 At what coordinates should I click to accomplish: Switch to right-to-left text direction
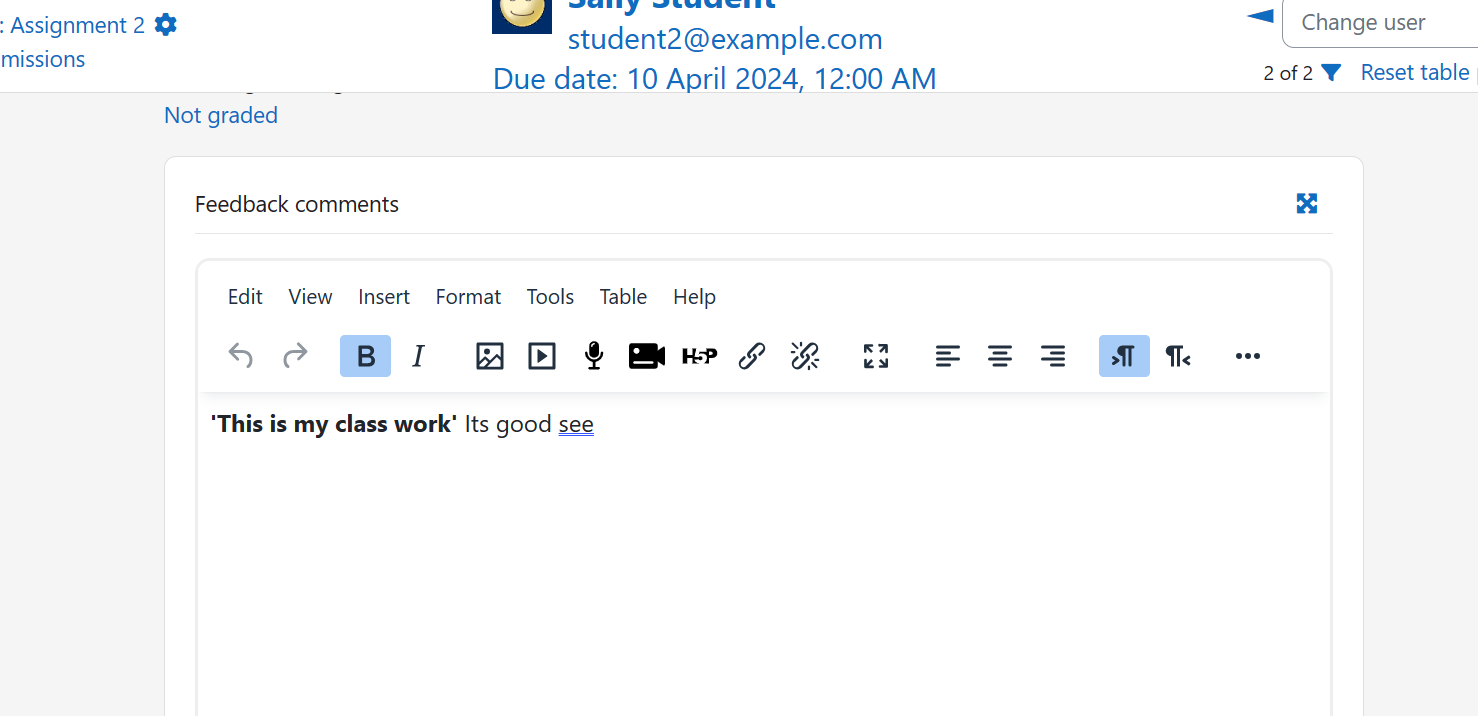[1178, 356]
